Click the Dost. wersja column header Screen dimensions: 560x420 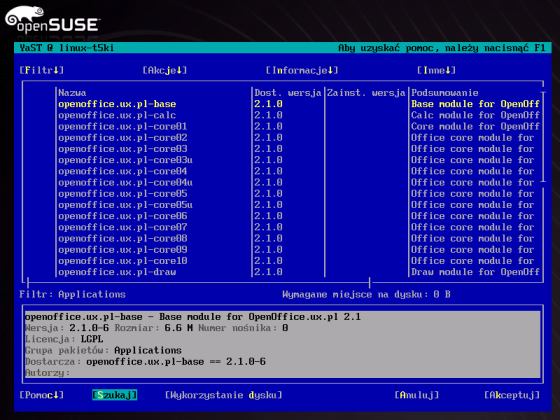pos(288,93)
